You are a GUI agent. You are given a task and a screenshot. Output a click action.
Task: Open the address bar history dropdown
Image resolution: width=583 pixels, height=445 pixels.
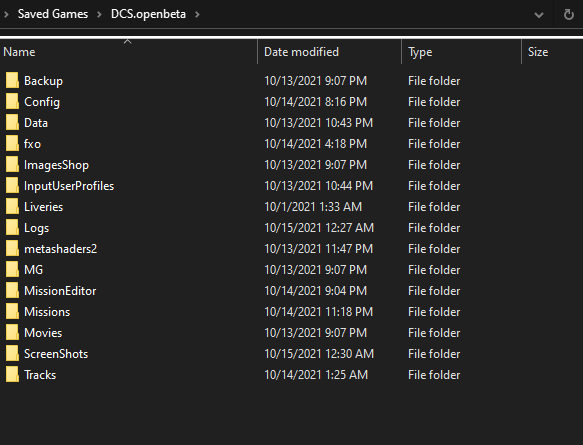pos(539,15)
